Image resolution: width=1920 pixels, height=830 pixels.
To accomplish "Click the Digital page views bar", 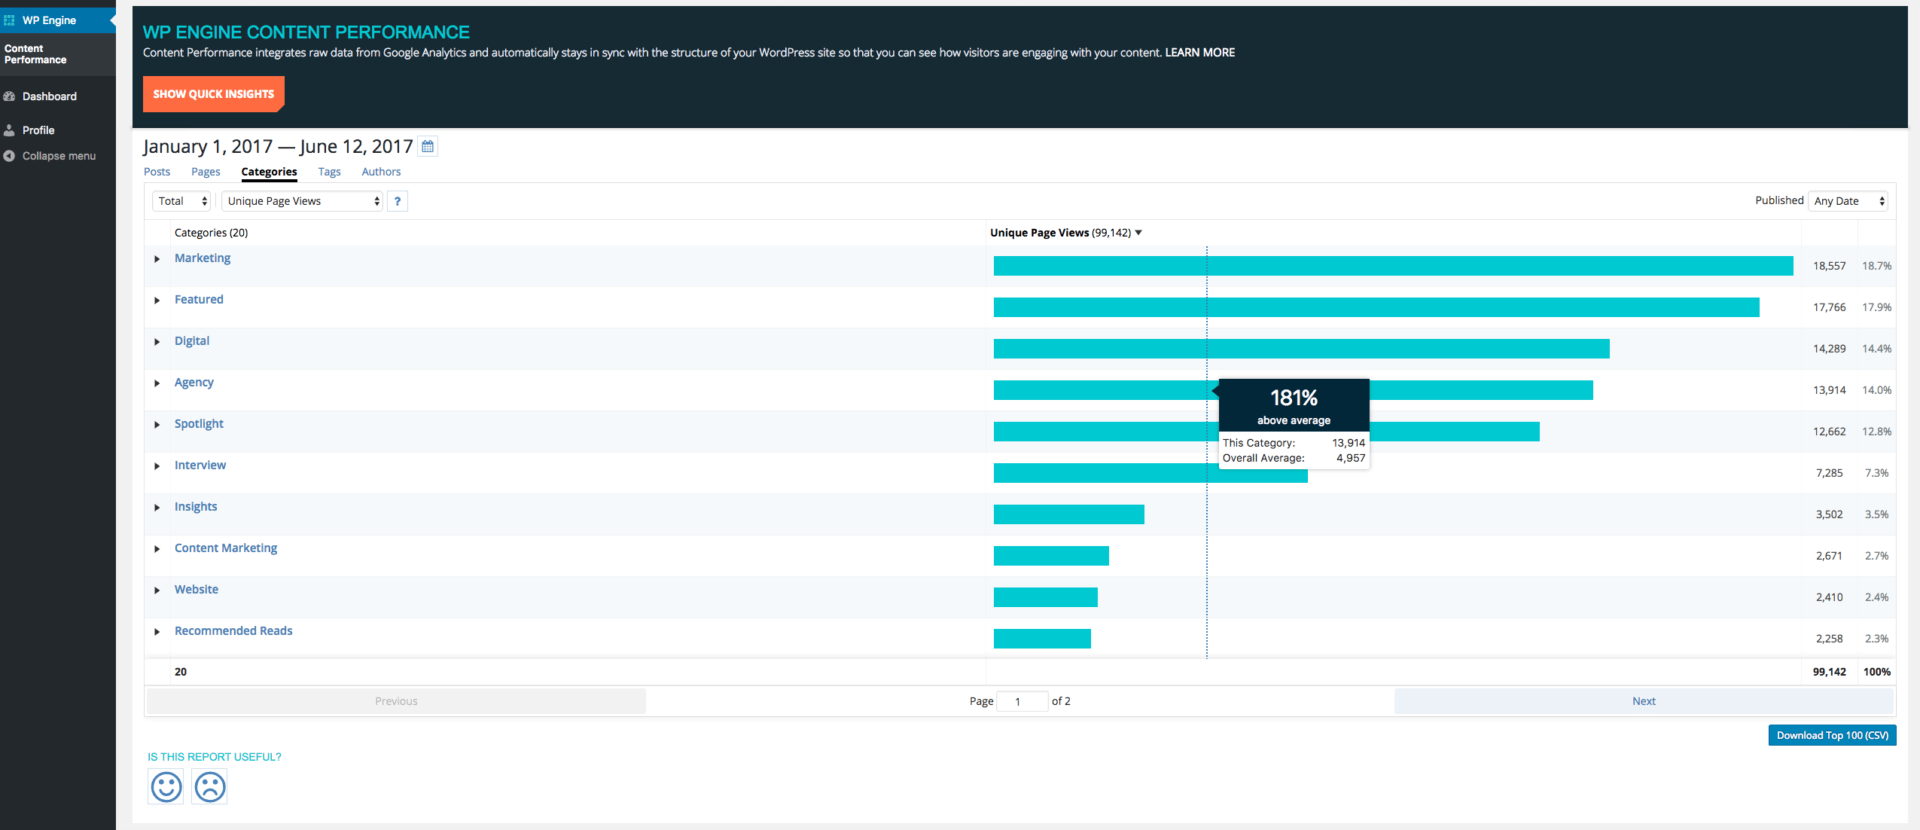I will pos(1301,349).
